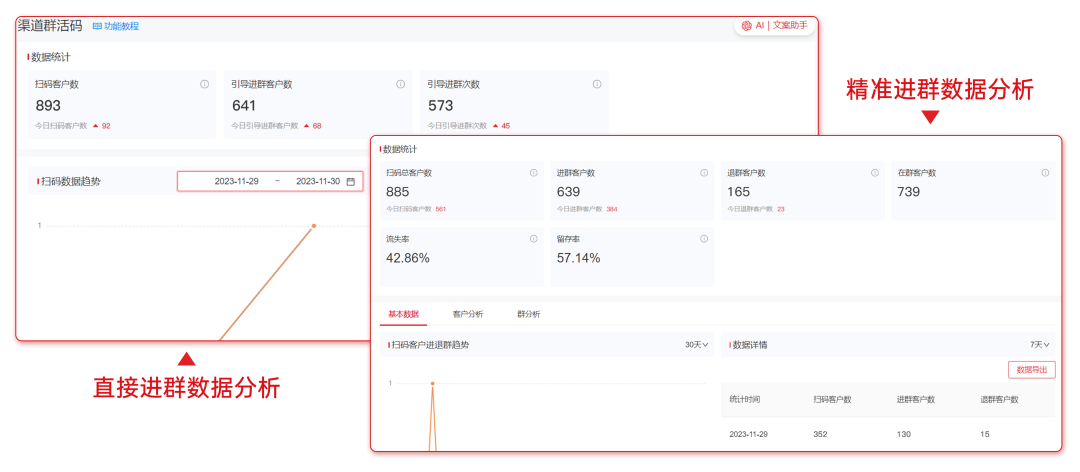Click the orange data point on 扫码数据趋势 chart
The width and height of the screenshot is (1080, 472).
313,226
